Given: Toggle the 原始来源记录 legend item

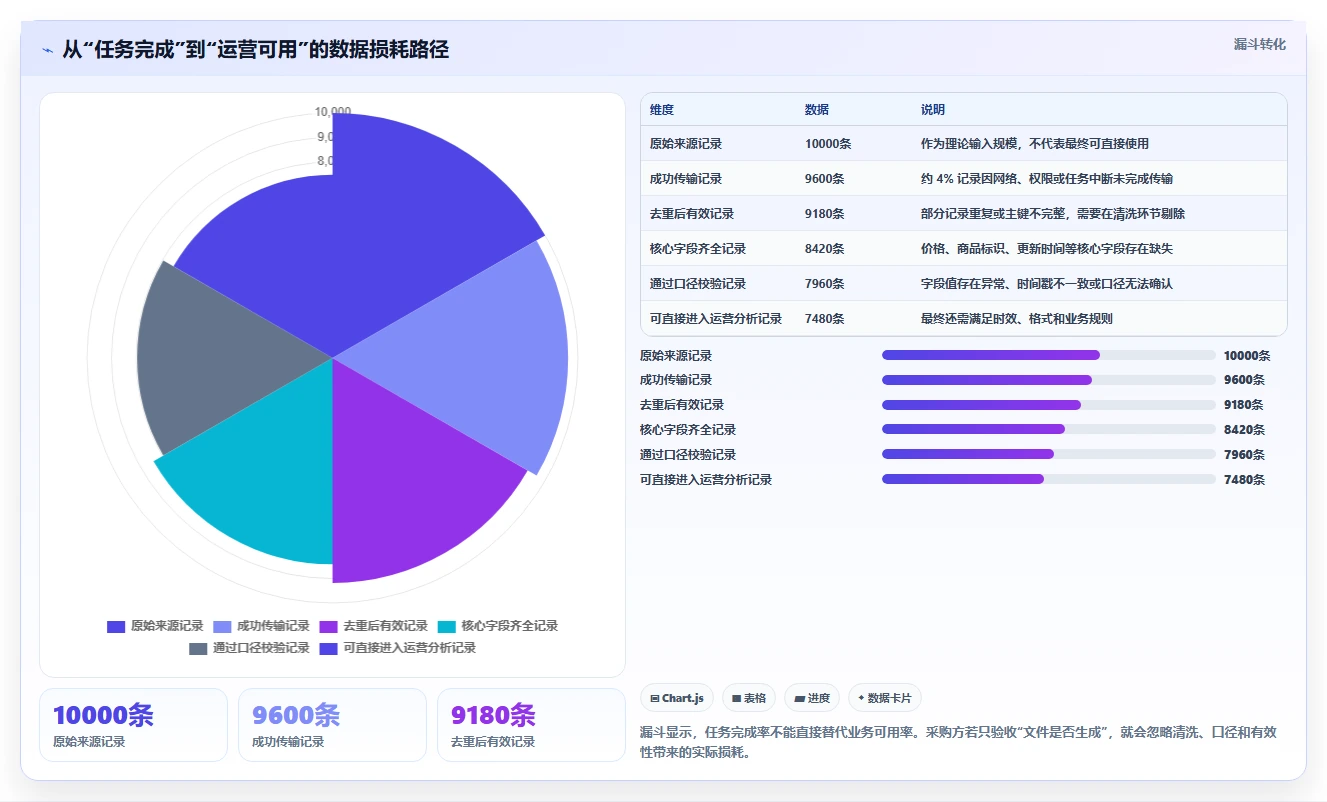Looking at the screenshot, I should pyautogui.click(x=155, y=626).
